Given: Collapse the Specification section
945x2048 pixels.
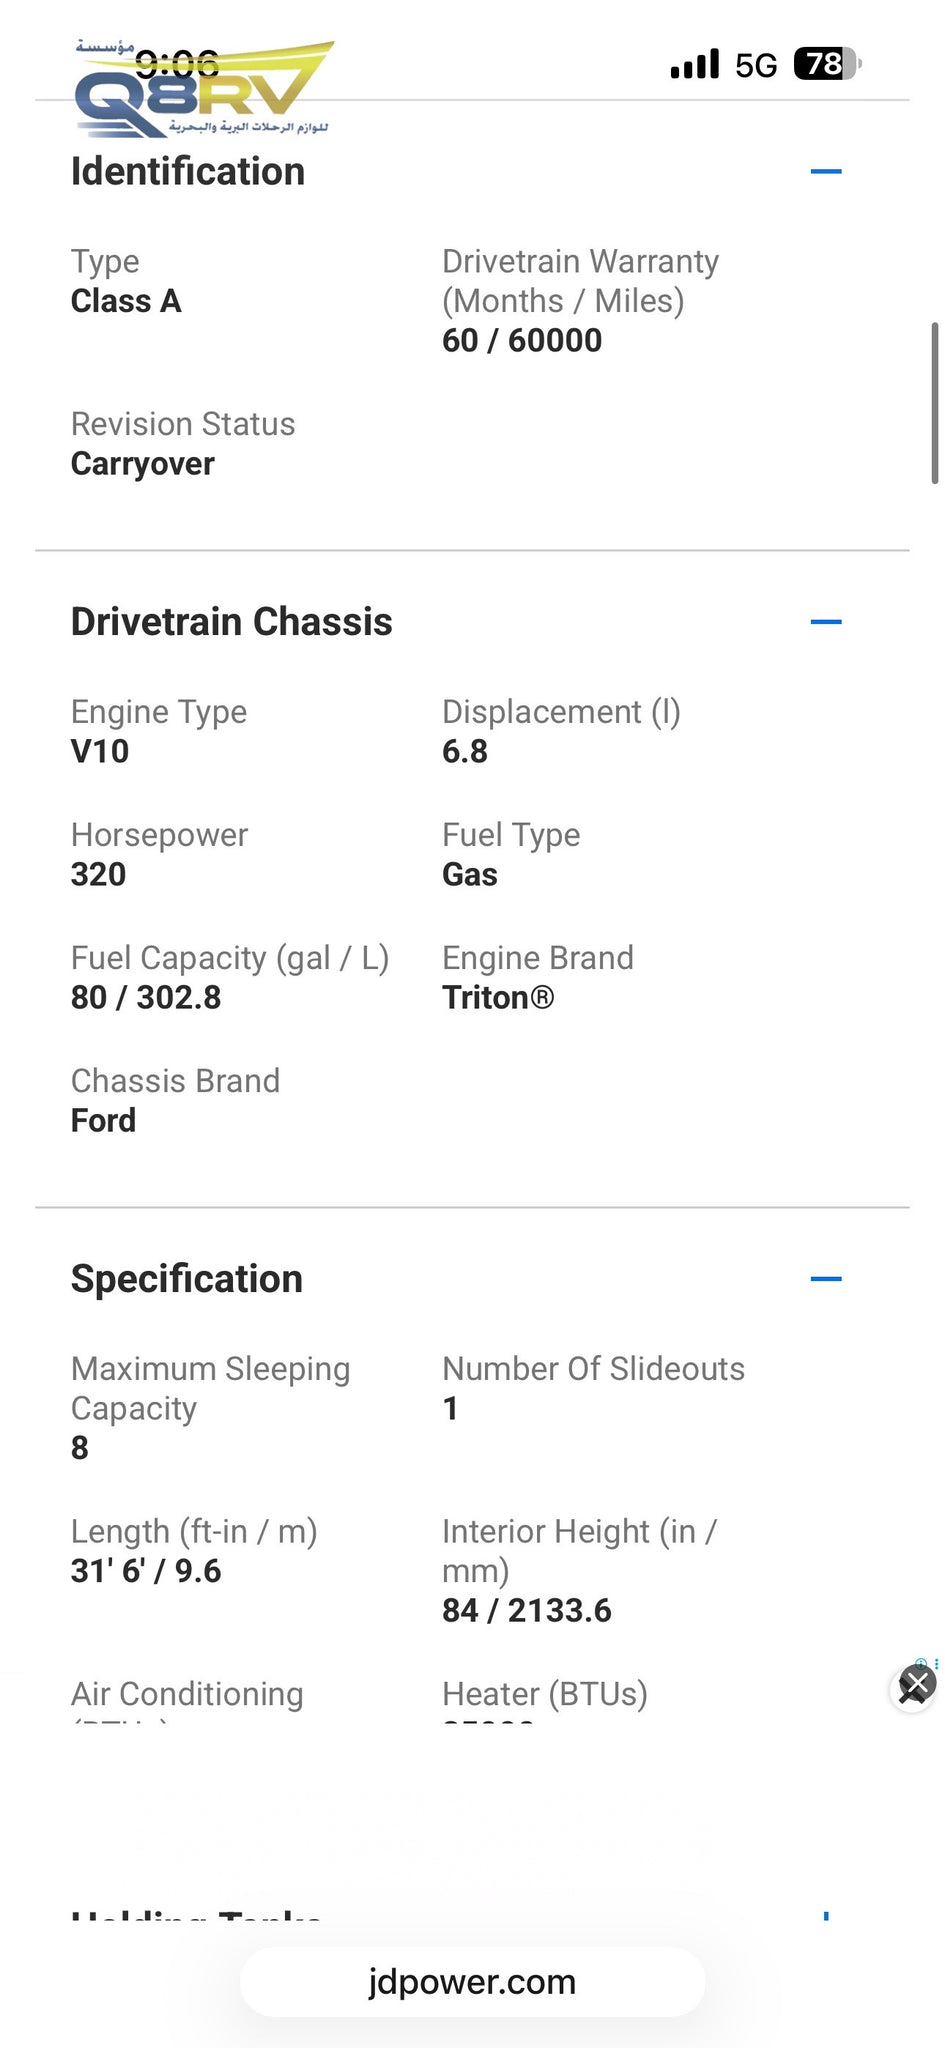Looking at the screenshot, I should coord(825,1279).
